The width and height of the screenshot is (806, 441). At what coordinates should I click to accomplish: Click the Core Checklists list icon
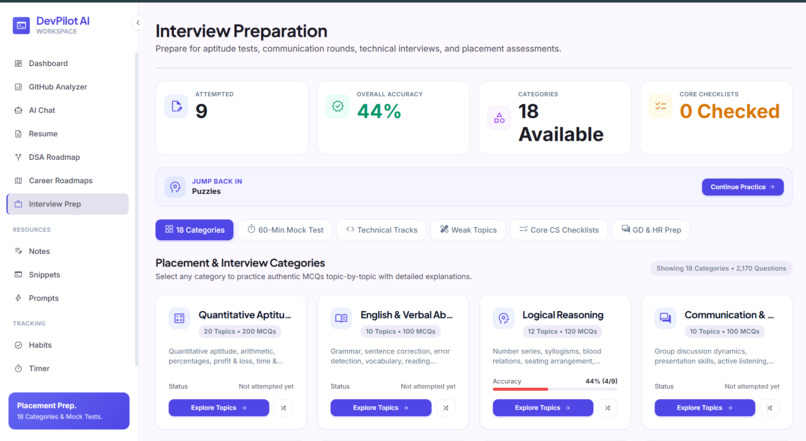click(x=661, y=106)
